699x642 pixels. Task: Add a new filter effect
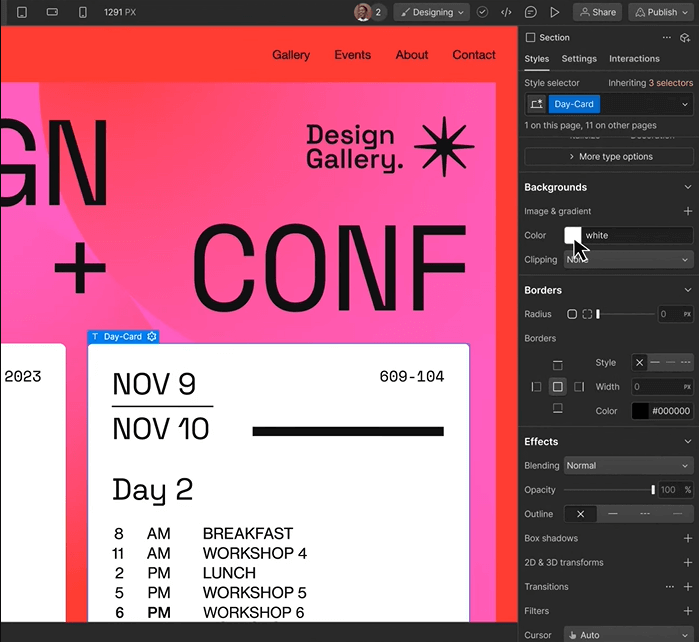pos(687,611)
